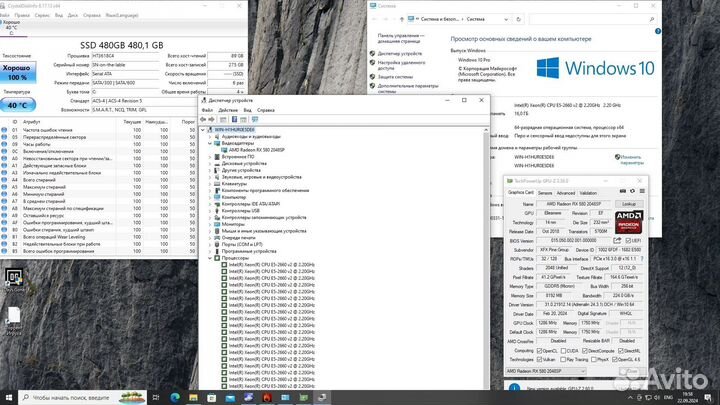Image resolution: width=720 pixels, height=405 pixels.
Task: Open Microsoft Edge from taskbar
Action: (175, 397)
